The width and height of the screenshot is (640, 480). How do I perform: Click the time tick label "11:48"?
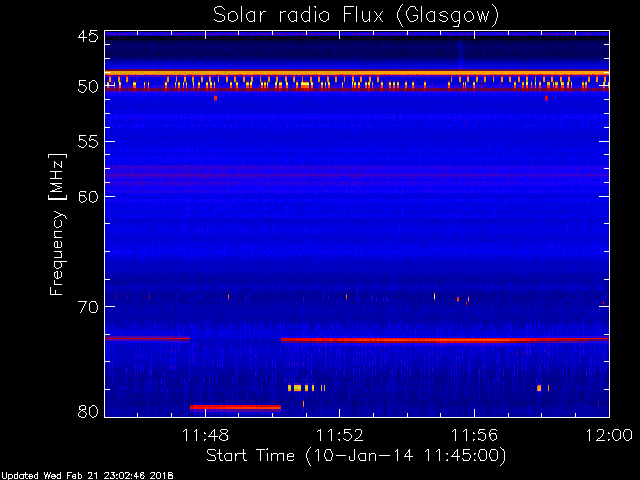[x=206, y=435]
